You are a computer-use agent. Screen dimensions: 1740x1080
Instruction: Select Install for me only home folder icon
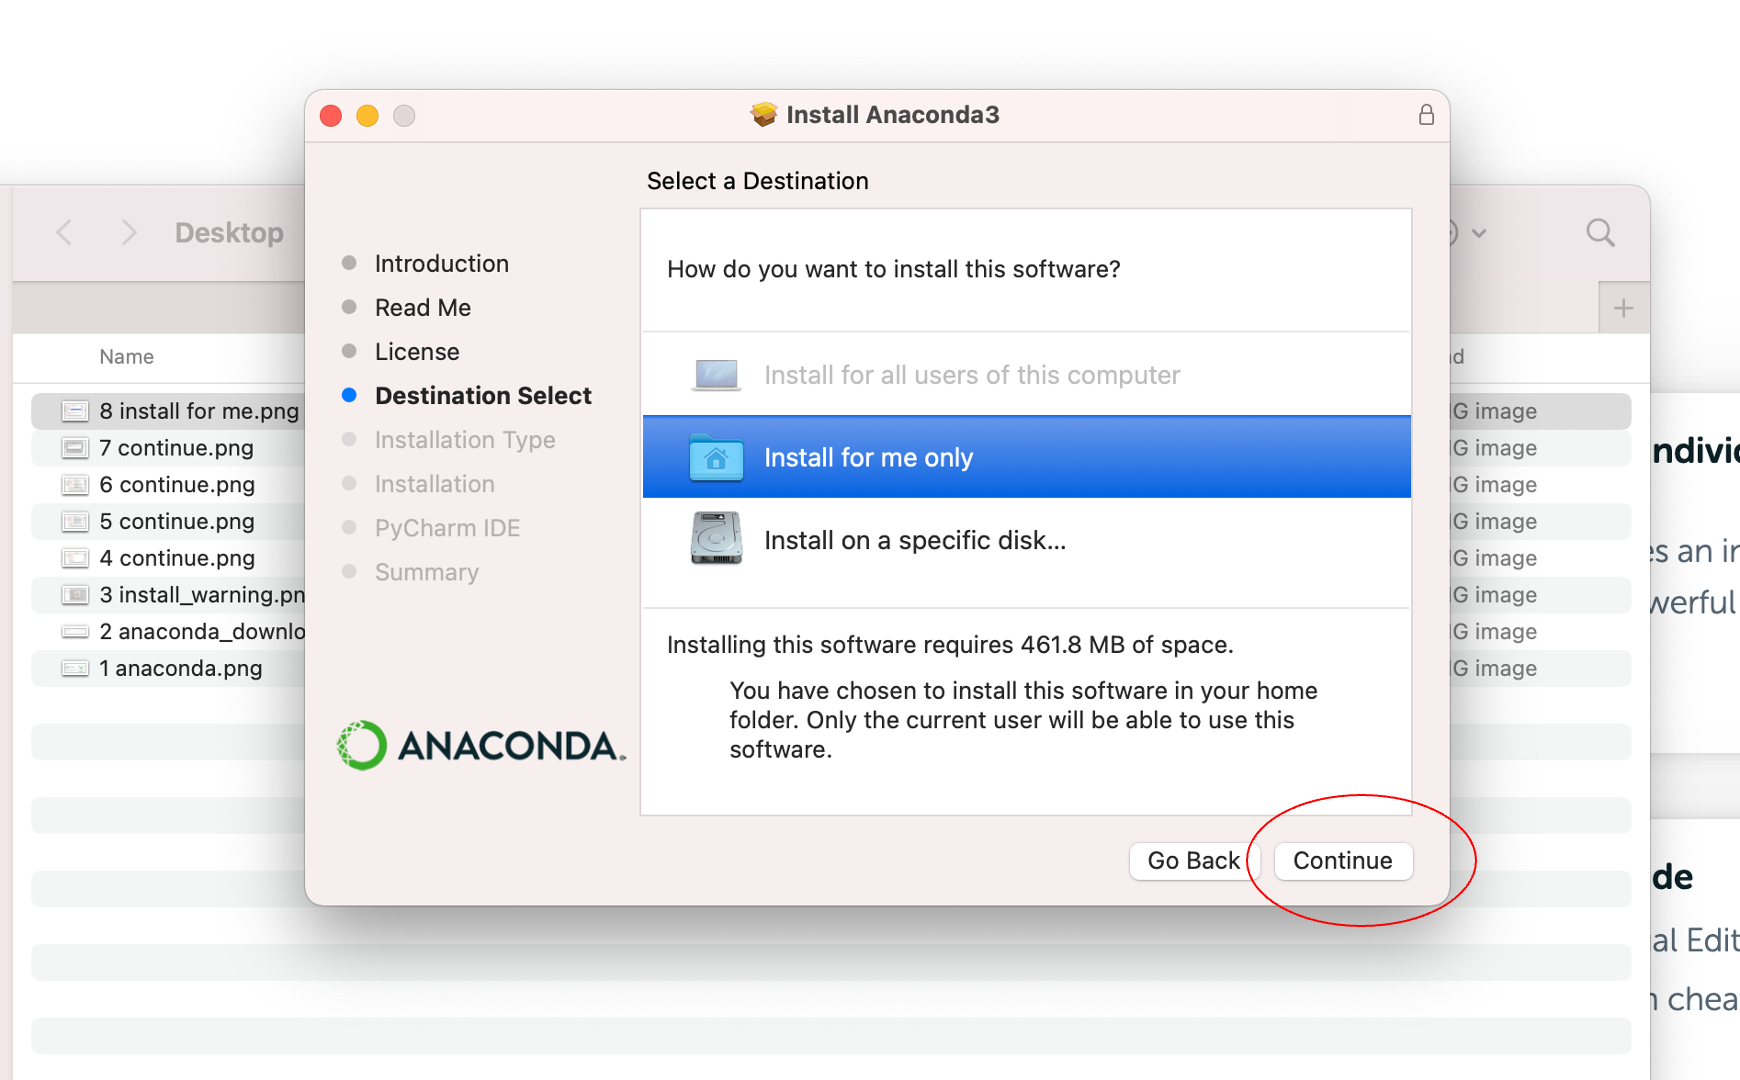[715, 457]
